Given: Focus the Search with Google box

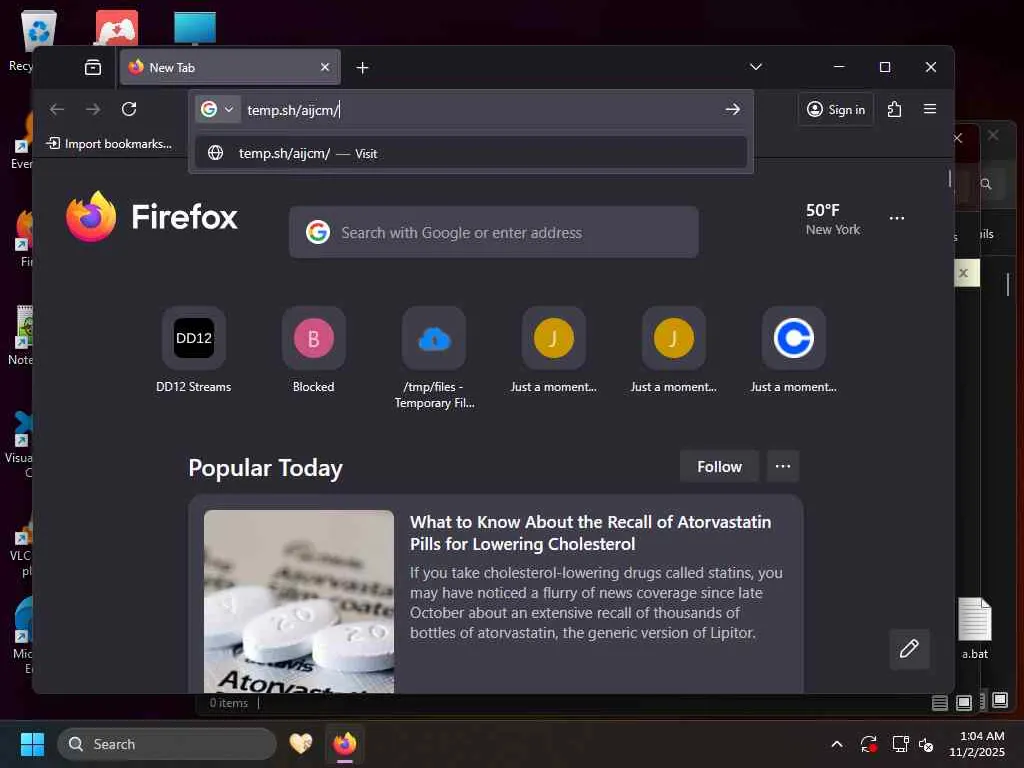Looking at the screenshot, I should [494, 232].
